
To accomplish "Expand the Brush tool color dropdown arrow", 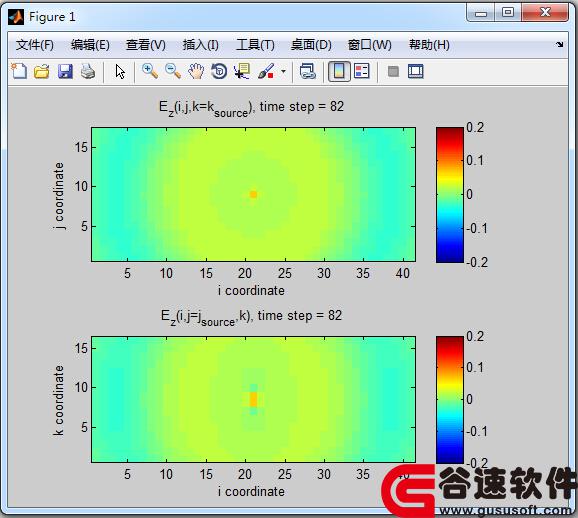I will (283, 71).
